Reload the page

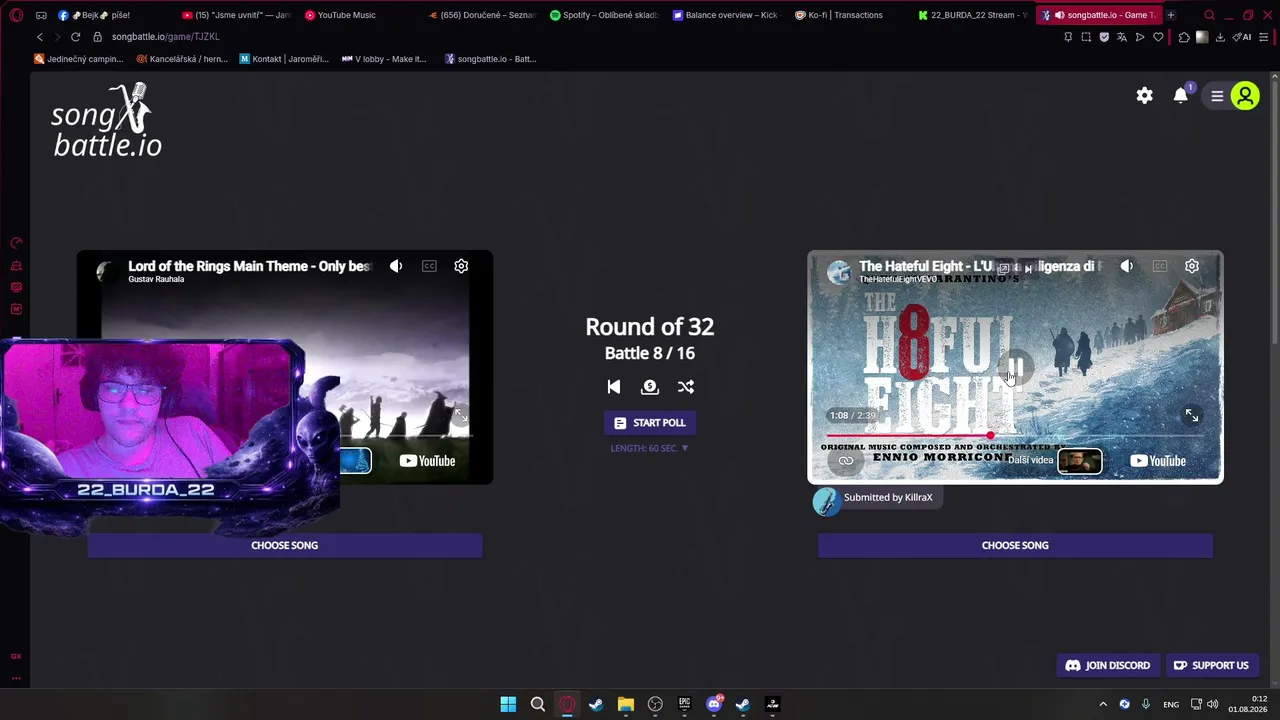pos(75,37)
